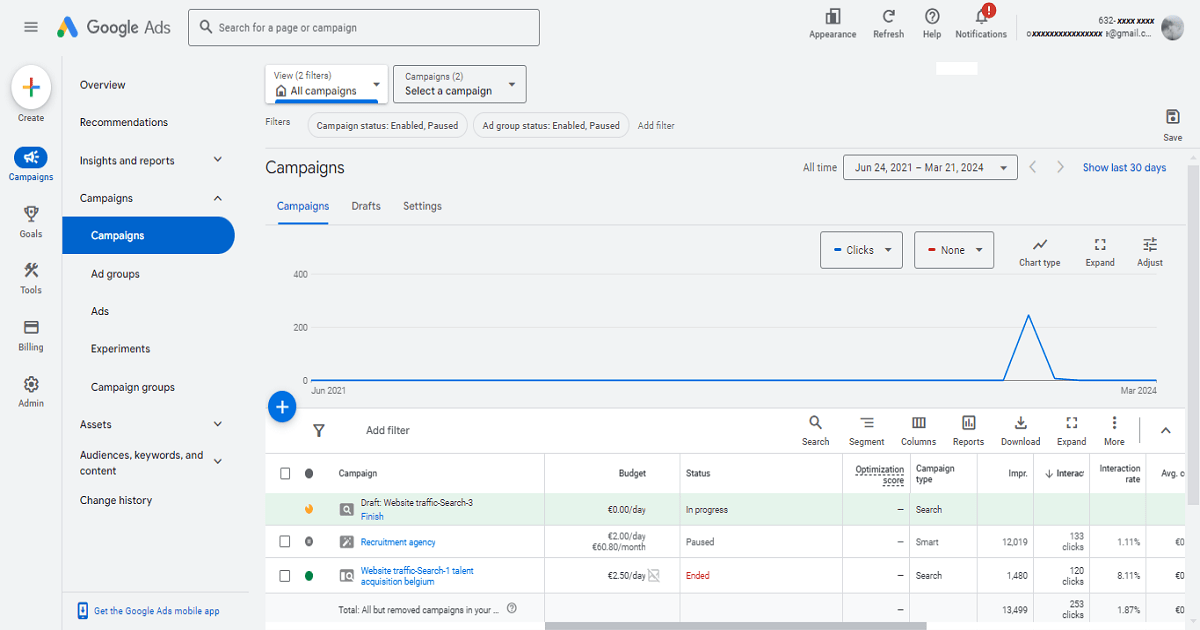Check the Website traffic-Search-1 campaign row box
This screenshot has height=630, width=1200.
(285, 576)
